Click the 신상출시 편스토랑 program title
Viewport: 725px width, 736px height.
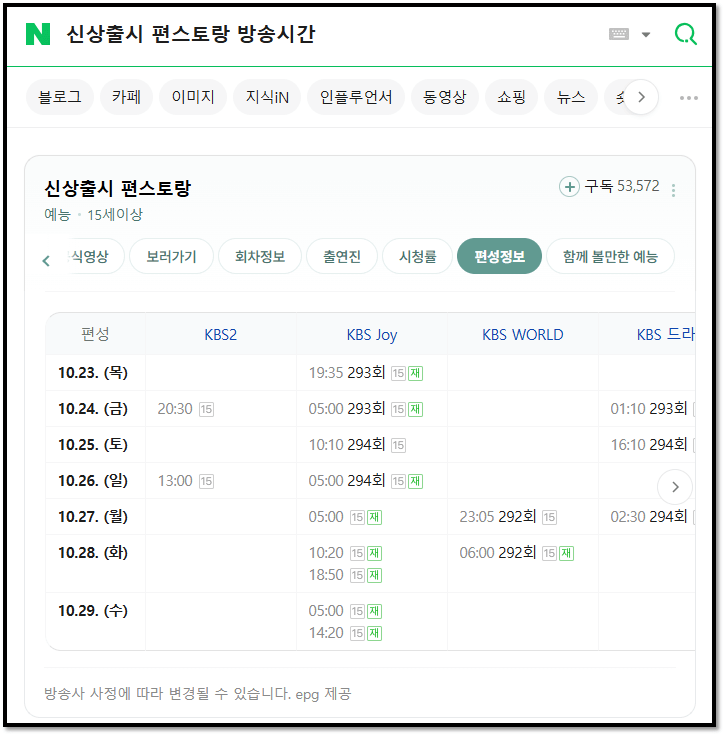(x=117, y=188)
